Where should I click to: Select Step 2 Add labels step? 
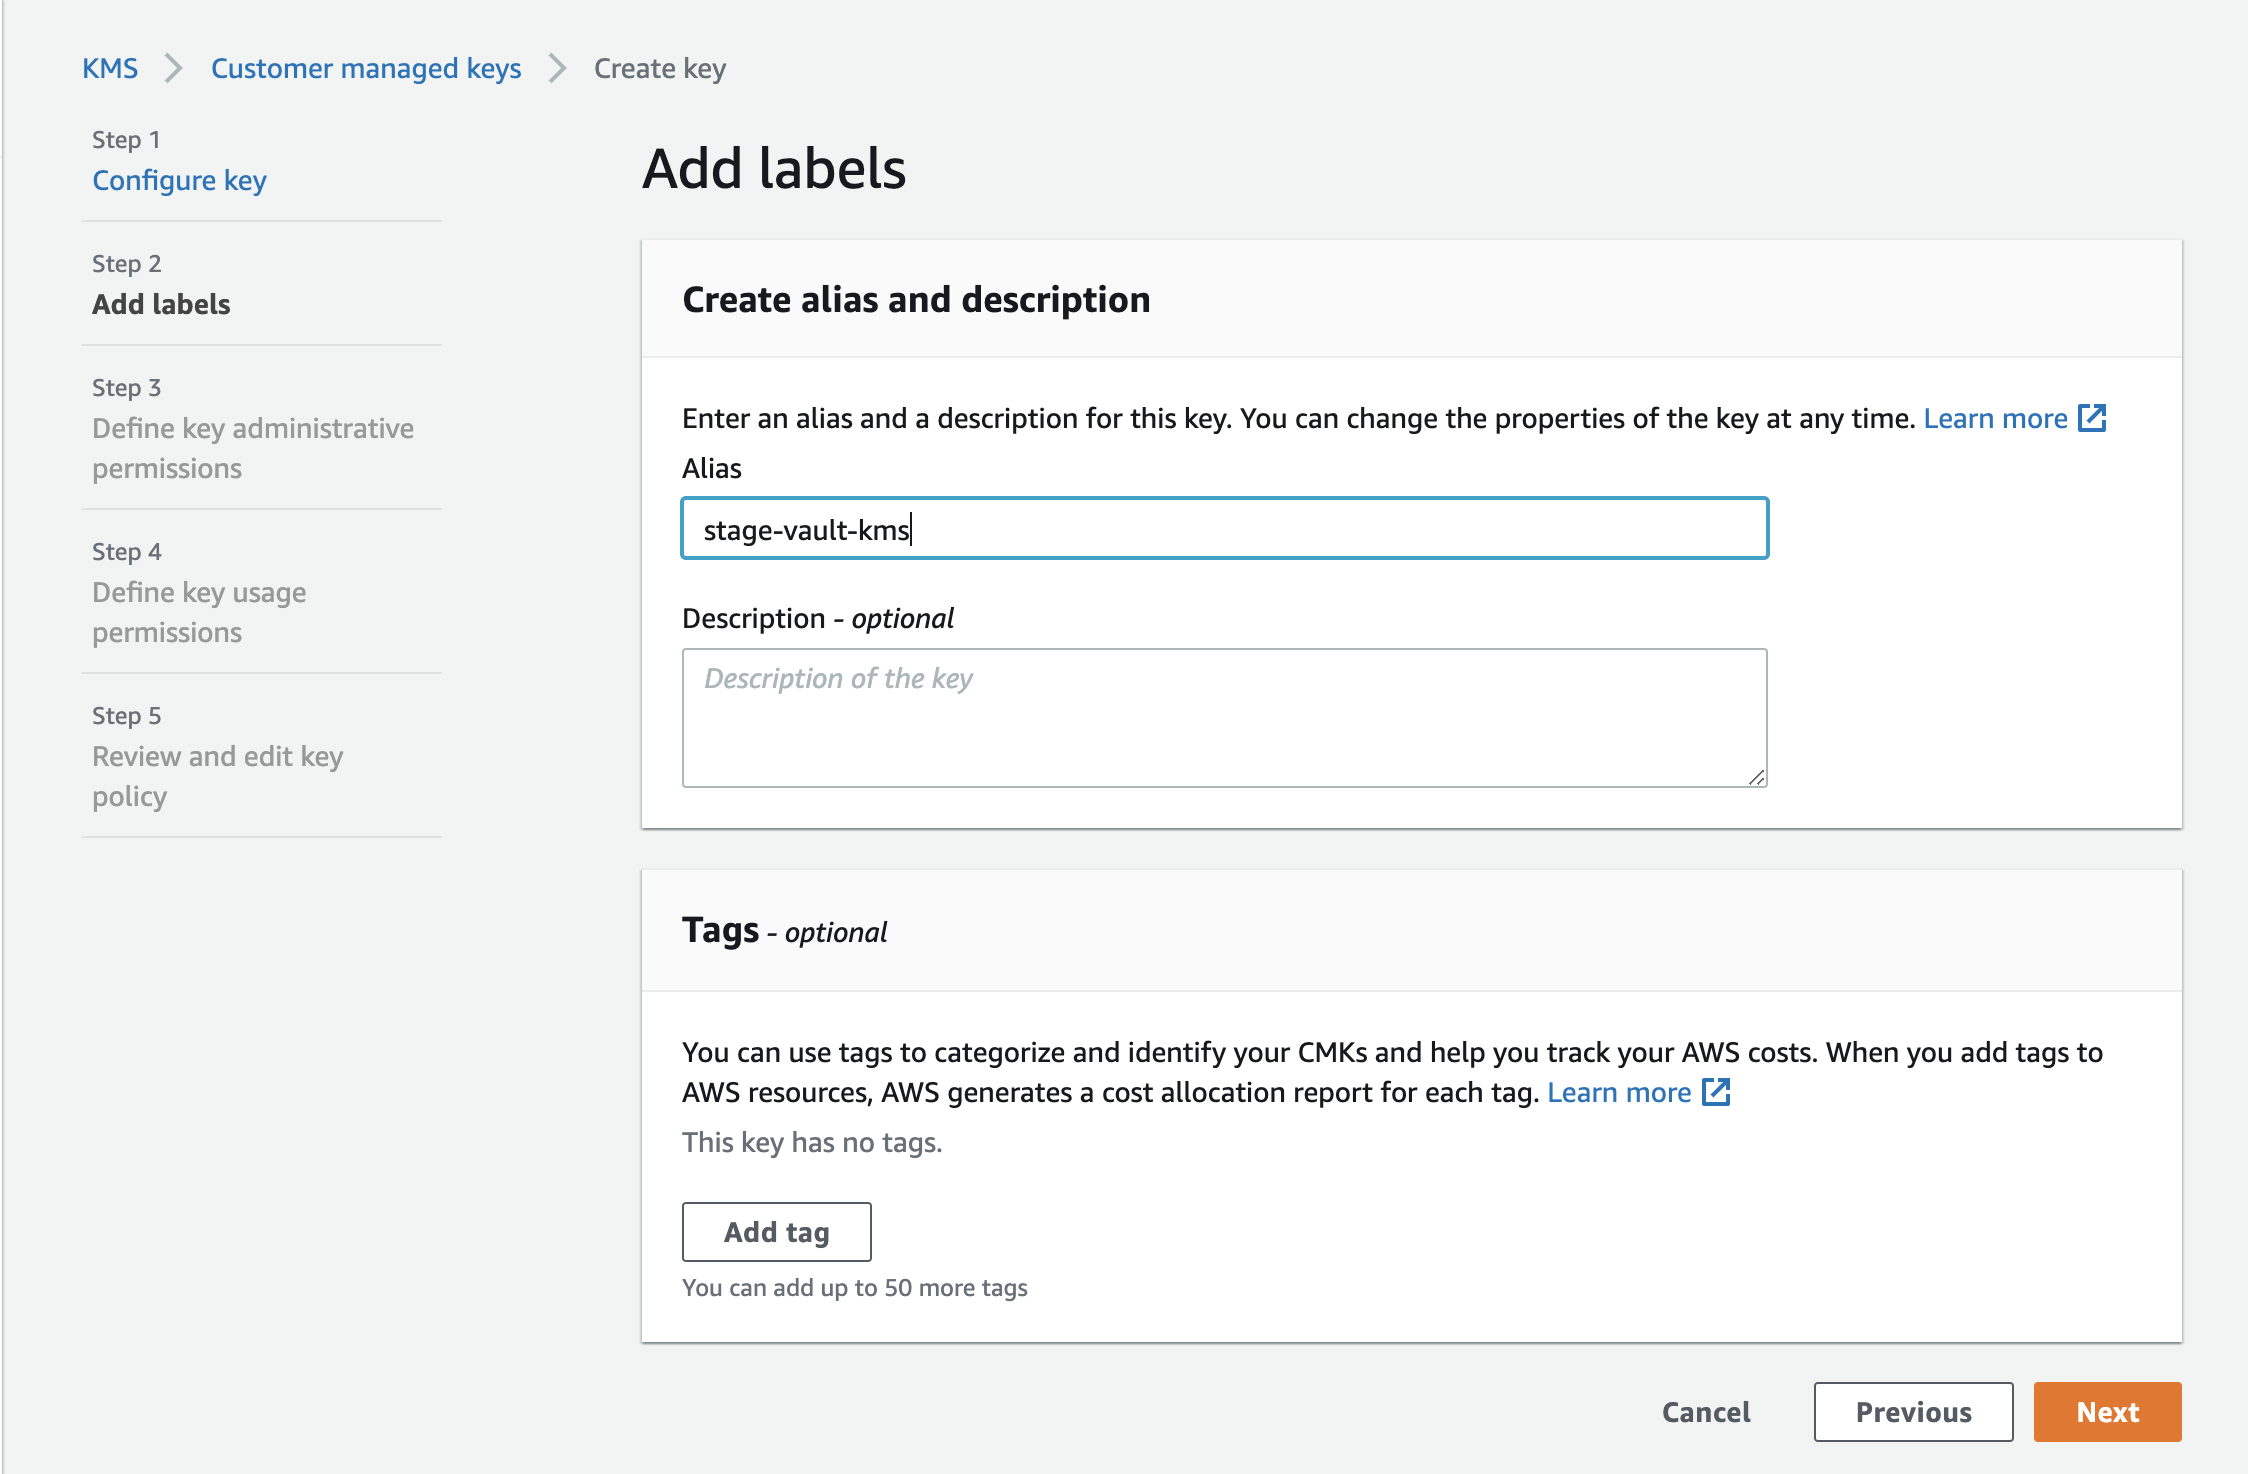[161, 304]
